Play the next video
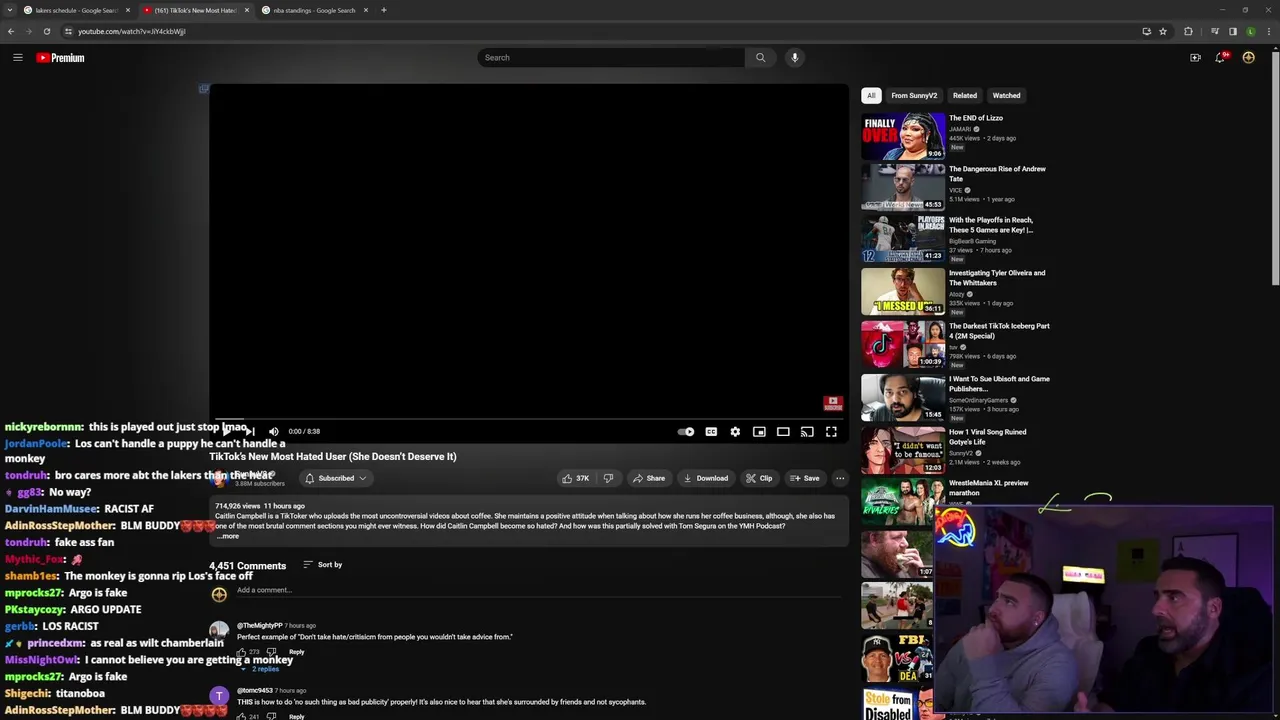 [250, 432]
